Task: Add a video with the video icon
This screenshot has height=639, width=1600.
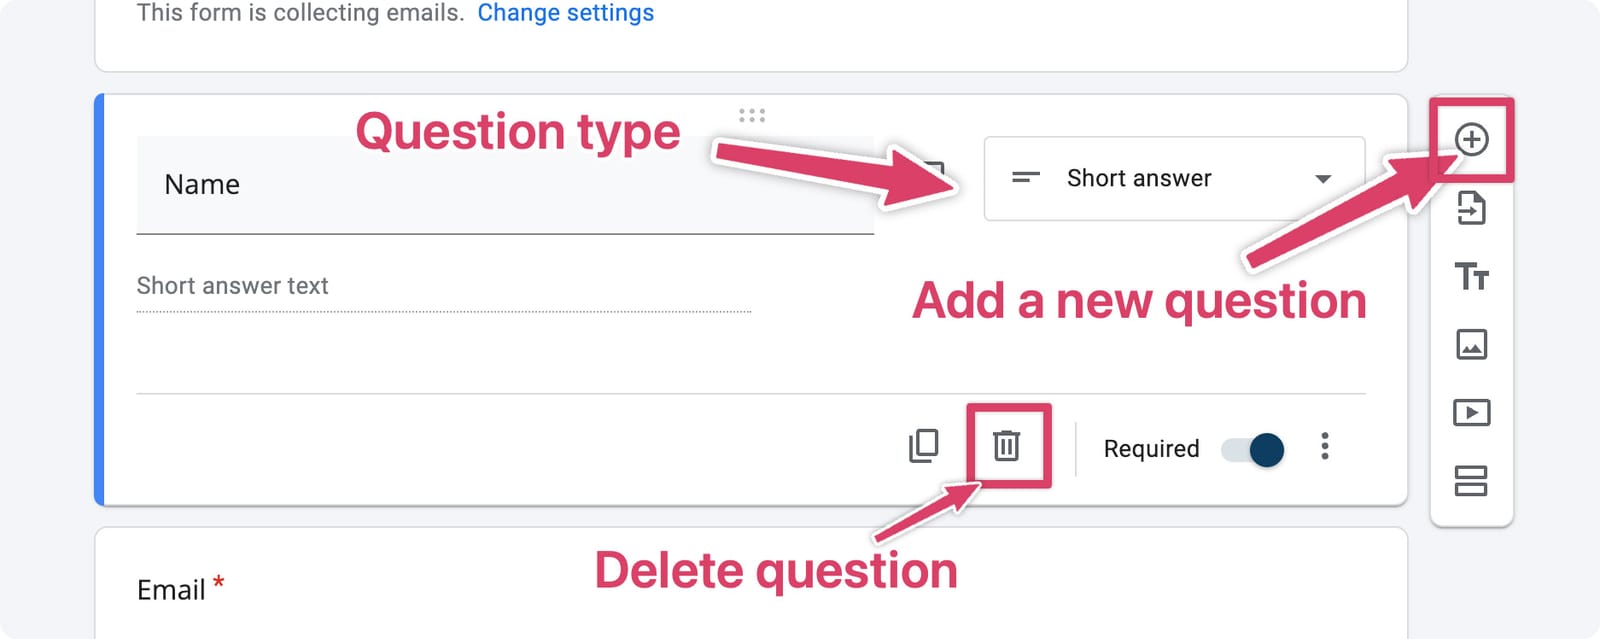Action: [1470, 412]
